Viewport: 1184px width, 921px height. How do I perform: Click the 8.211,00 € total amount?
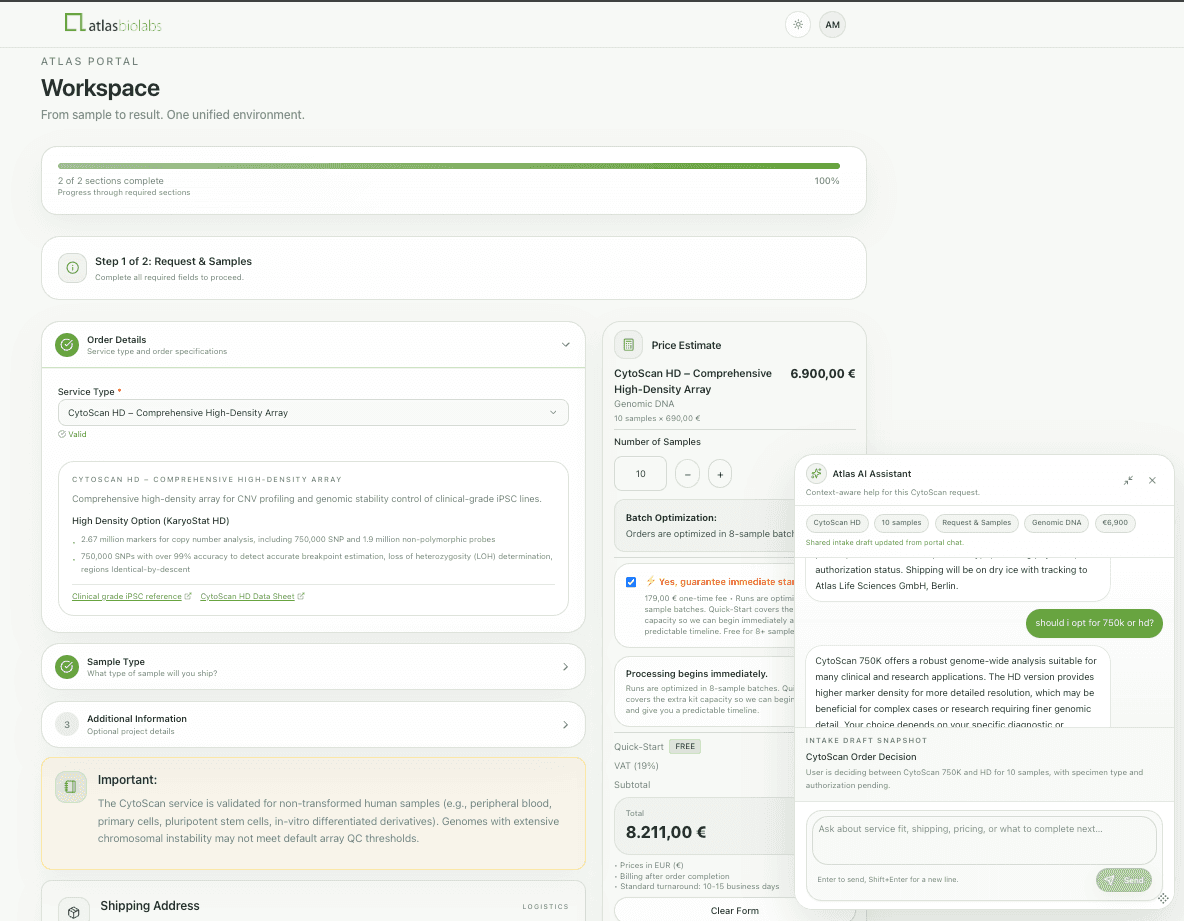pyautogui.click(x=666, y=833)
